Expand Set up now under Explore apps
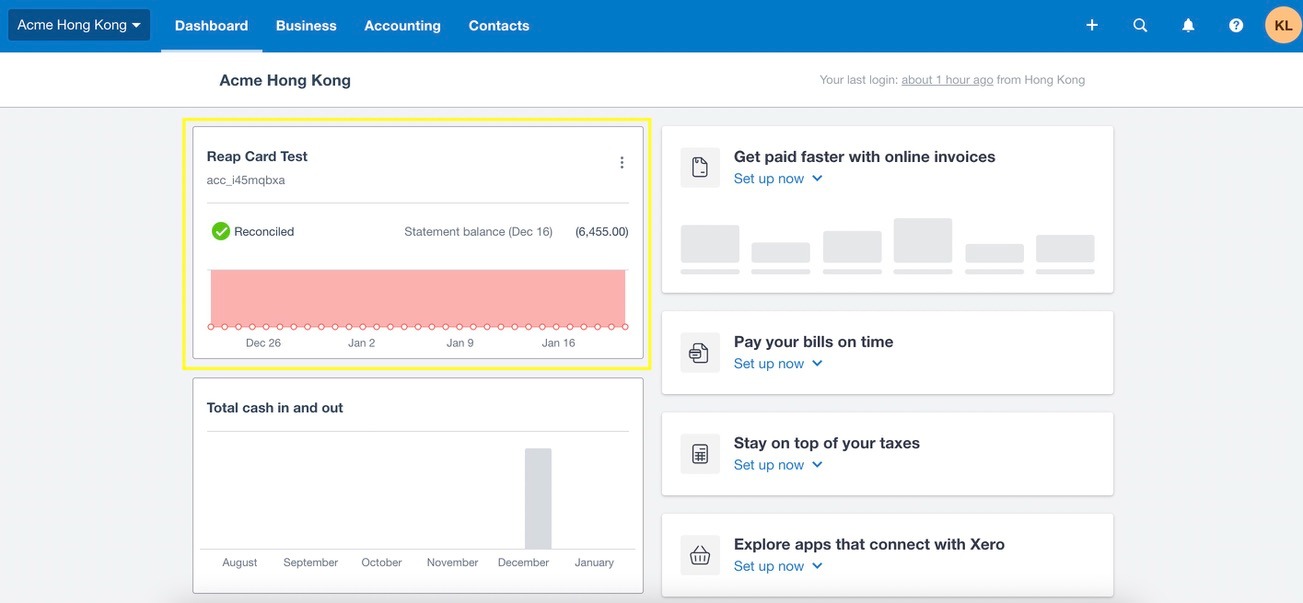This screenshot has height=603, width=1303. [778, 566]
